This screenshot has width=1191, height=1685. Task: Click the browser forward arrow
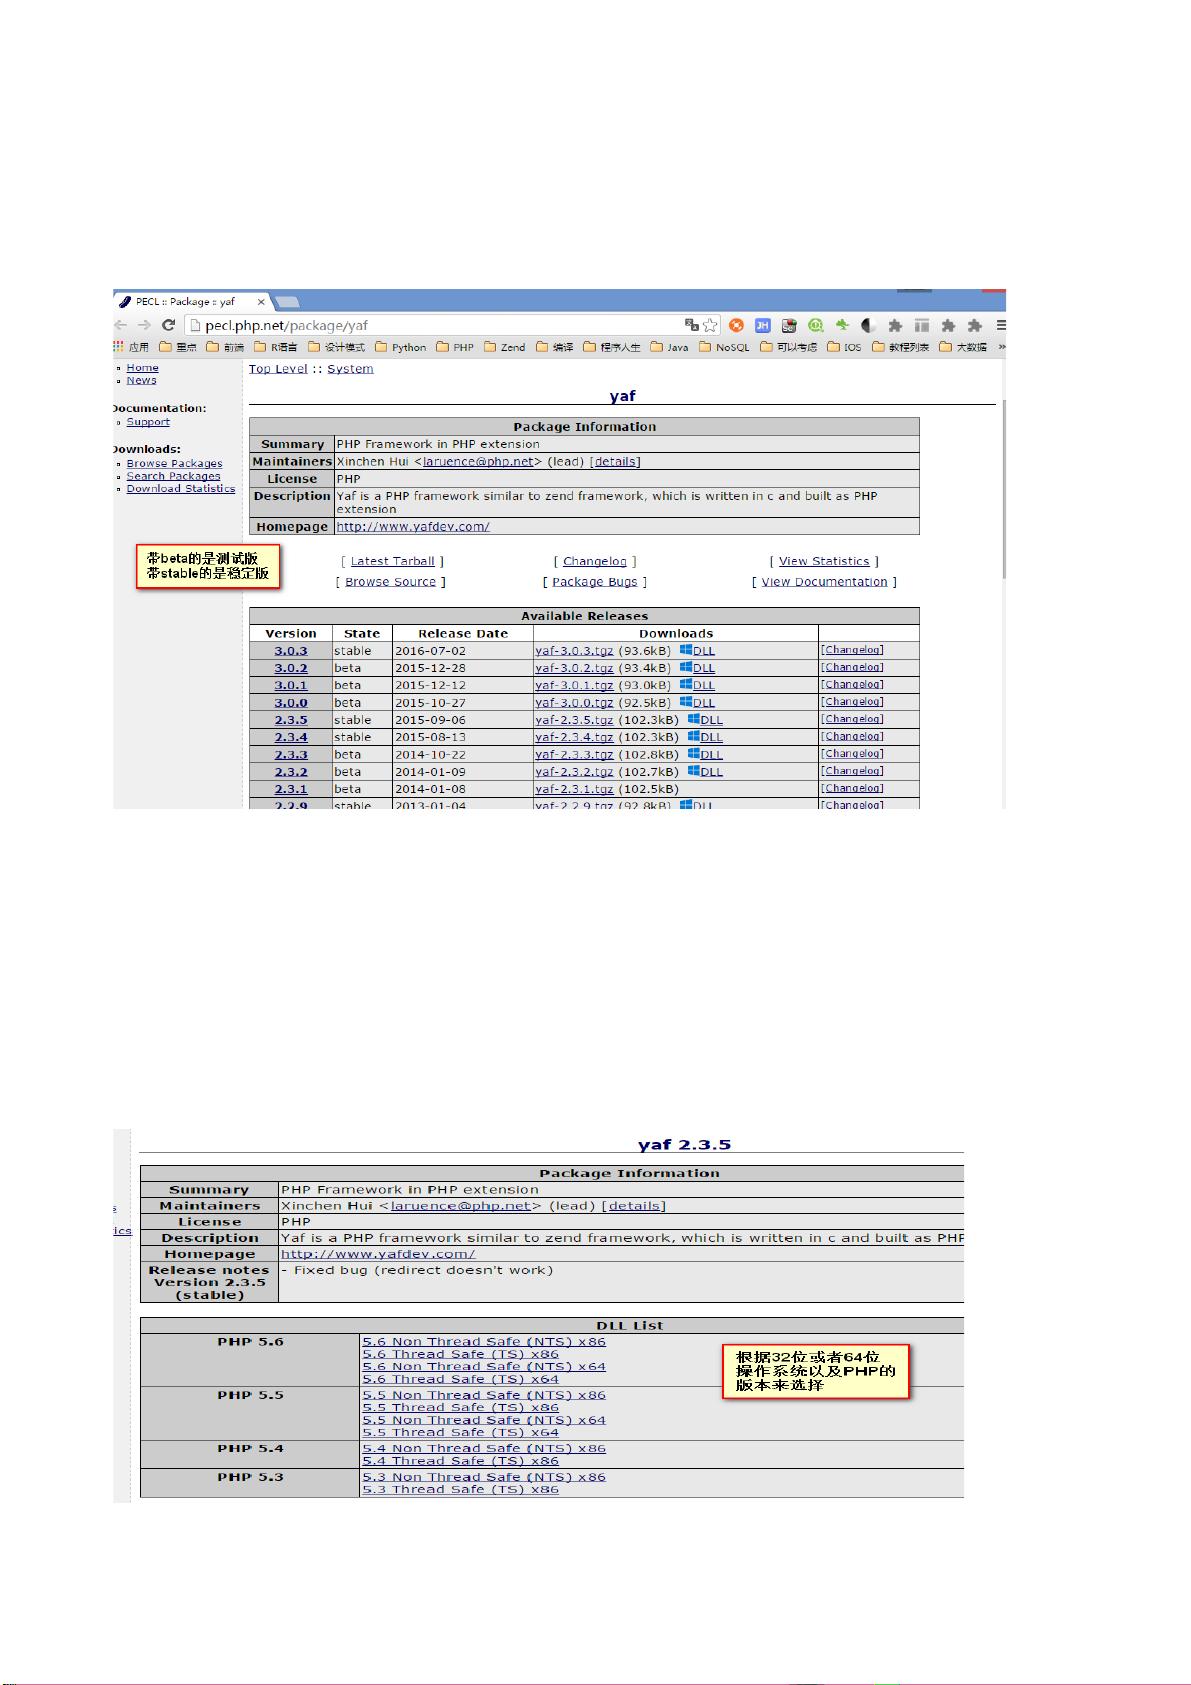pyautogui.click(x=144, y=325)
